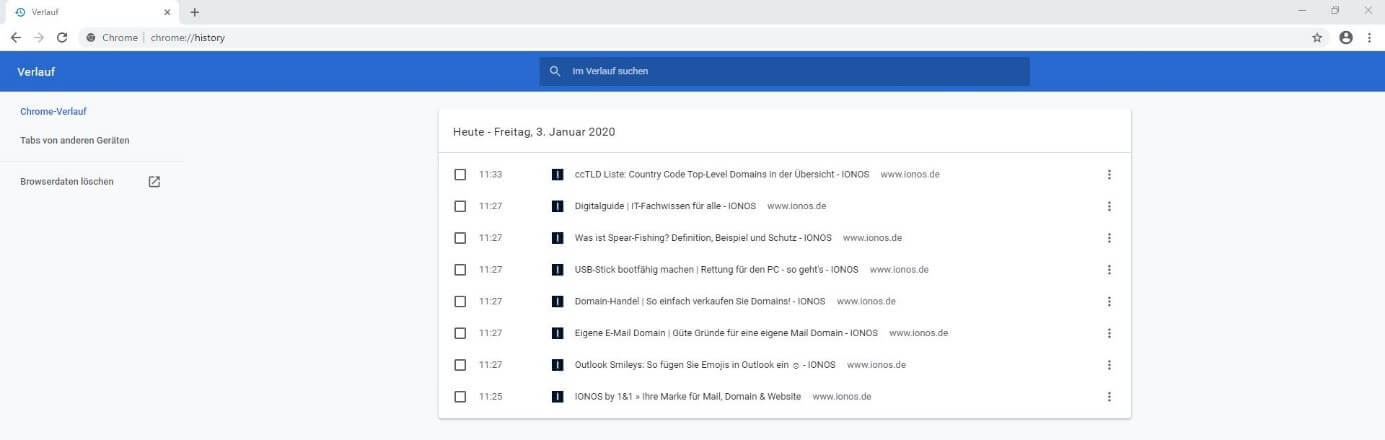Select the IONOS by 1&1 entry checkbox
Image resolution: width=1385 pixels, height=440 pixels.
coord(460,396)
